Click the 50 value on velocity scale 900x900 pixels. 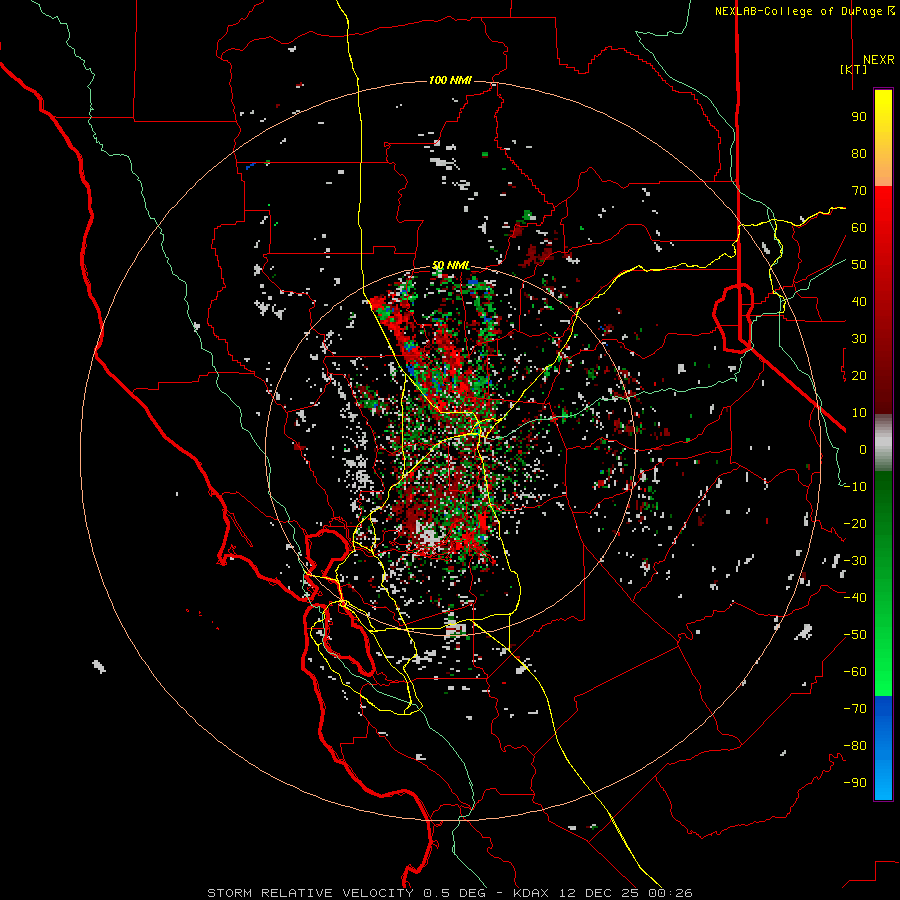[859, 265]
